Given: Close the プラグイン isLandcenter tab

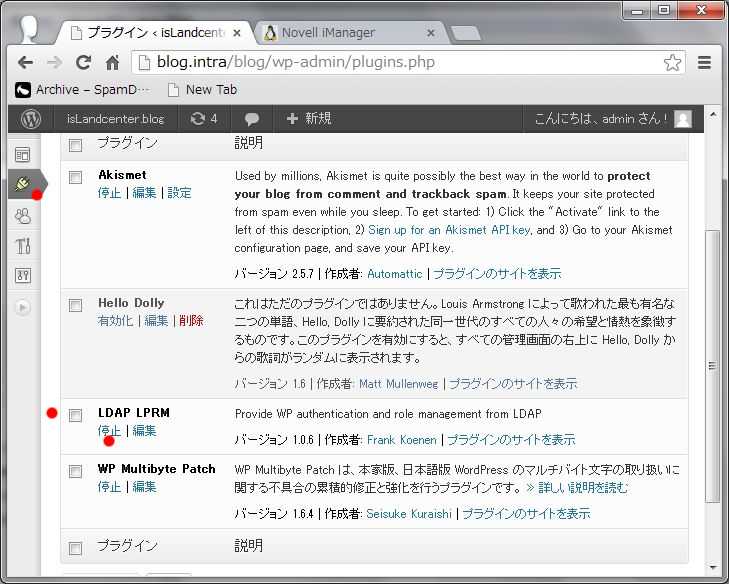Looking at the screenshot, I should click(237, 33).
